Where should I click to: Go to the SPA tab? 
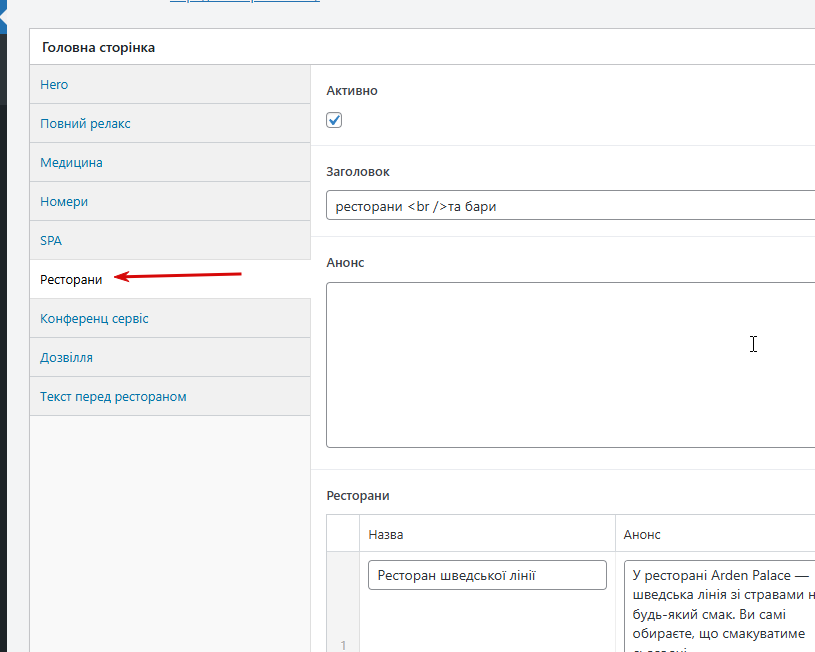pyautogui.click(x=170, y=240)
